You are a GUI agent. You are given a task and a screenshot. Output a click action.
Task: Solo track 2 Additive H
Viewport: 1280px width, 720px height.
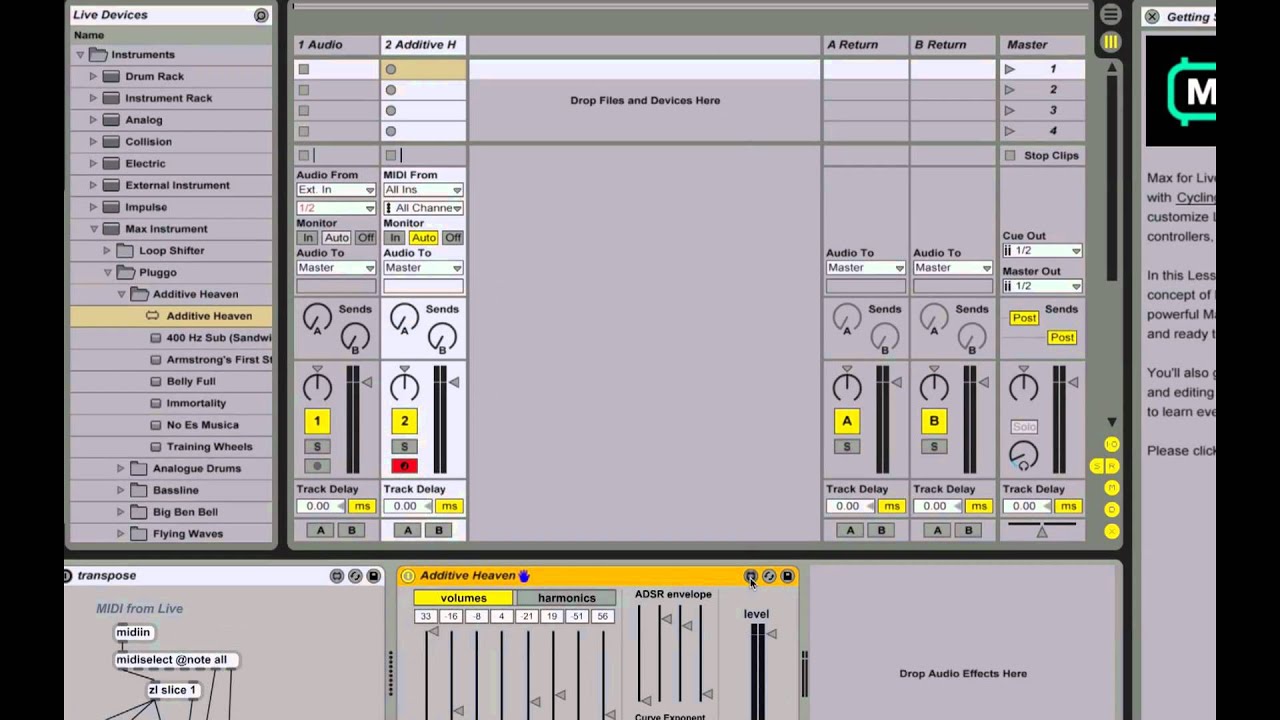(x=404, y=447)
